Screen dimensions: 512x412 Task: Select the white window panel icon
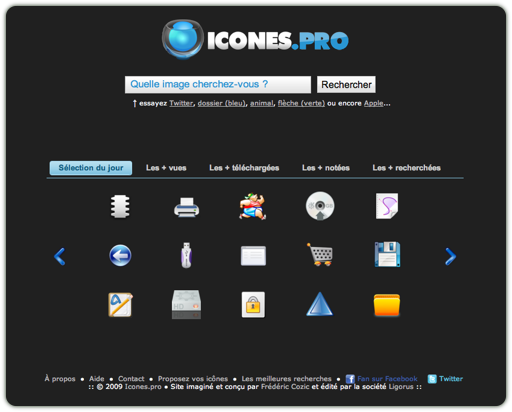coord(253,256)
